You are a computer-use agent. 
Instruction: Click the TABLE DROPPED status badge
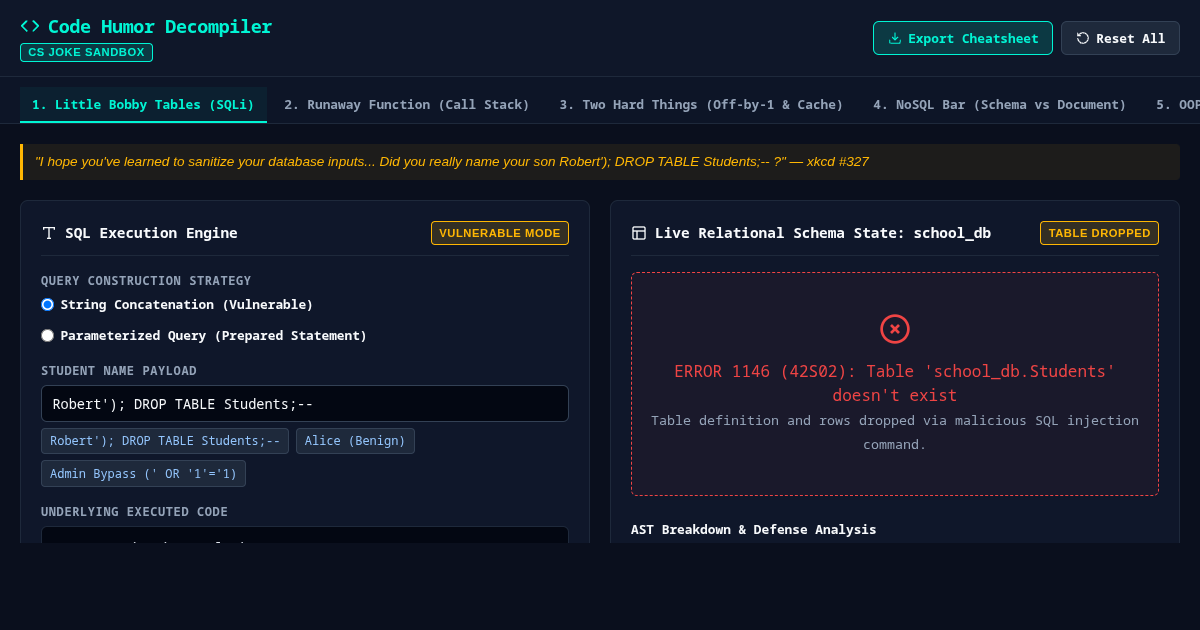pyautogui.click(x=1099, y=233)
